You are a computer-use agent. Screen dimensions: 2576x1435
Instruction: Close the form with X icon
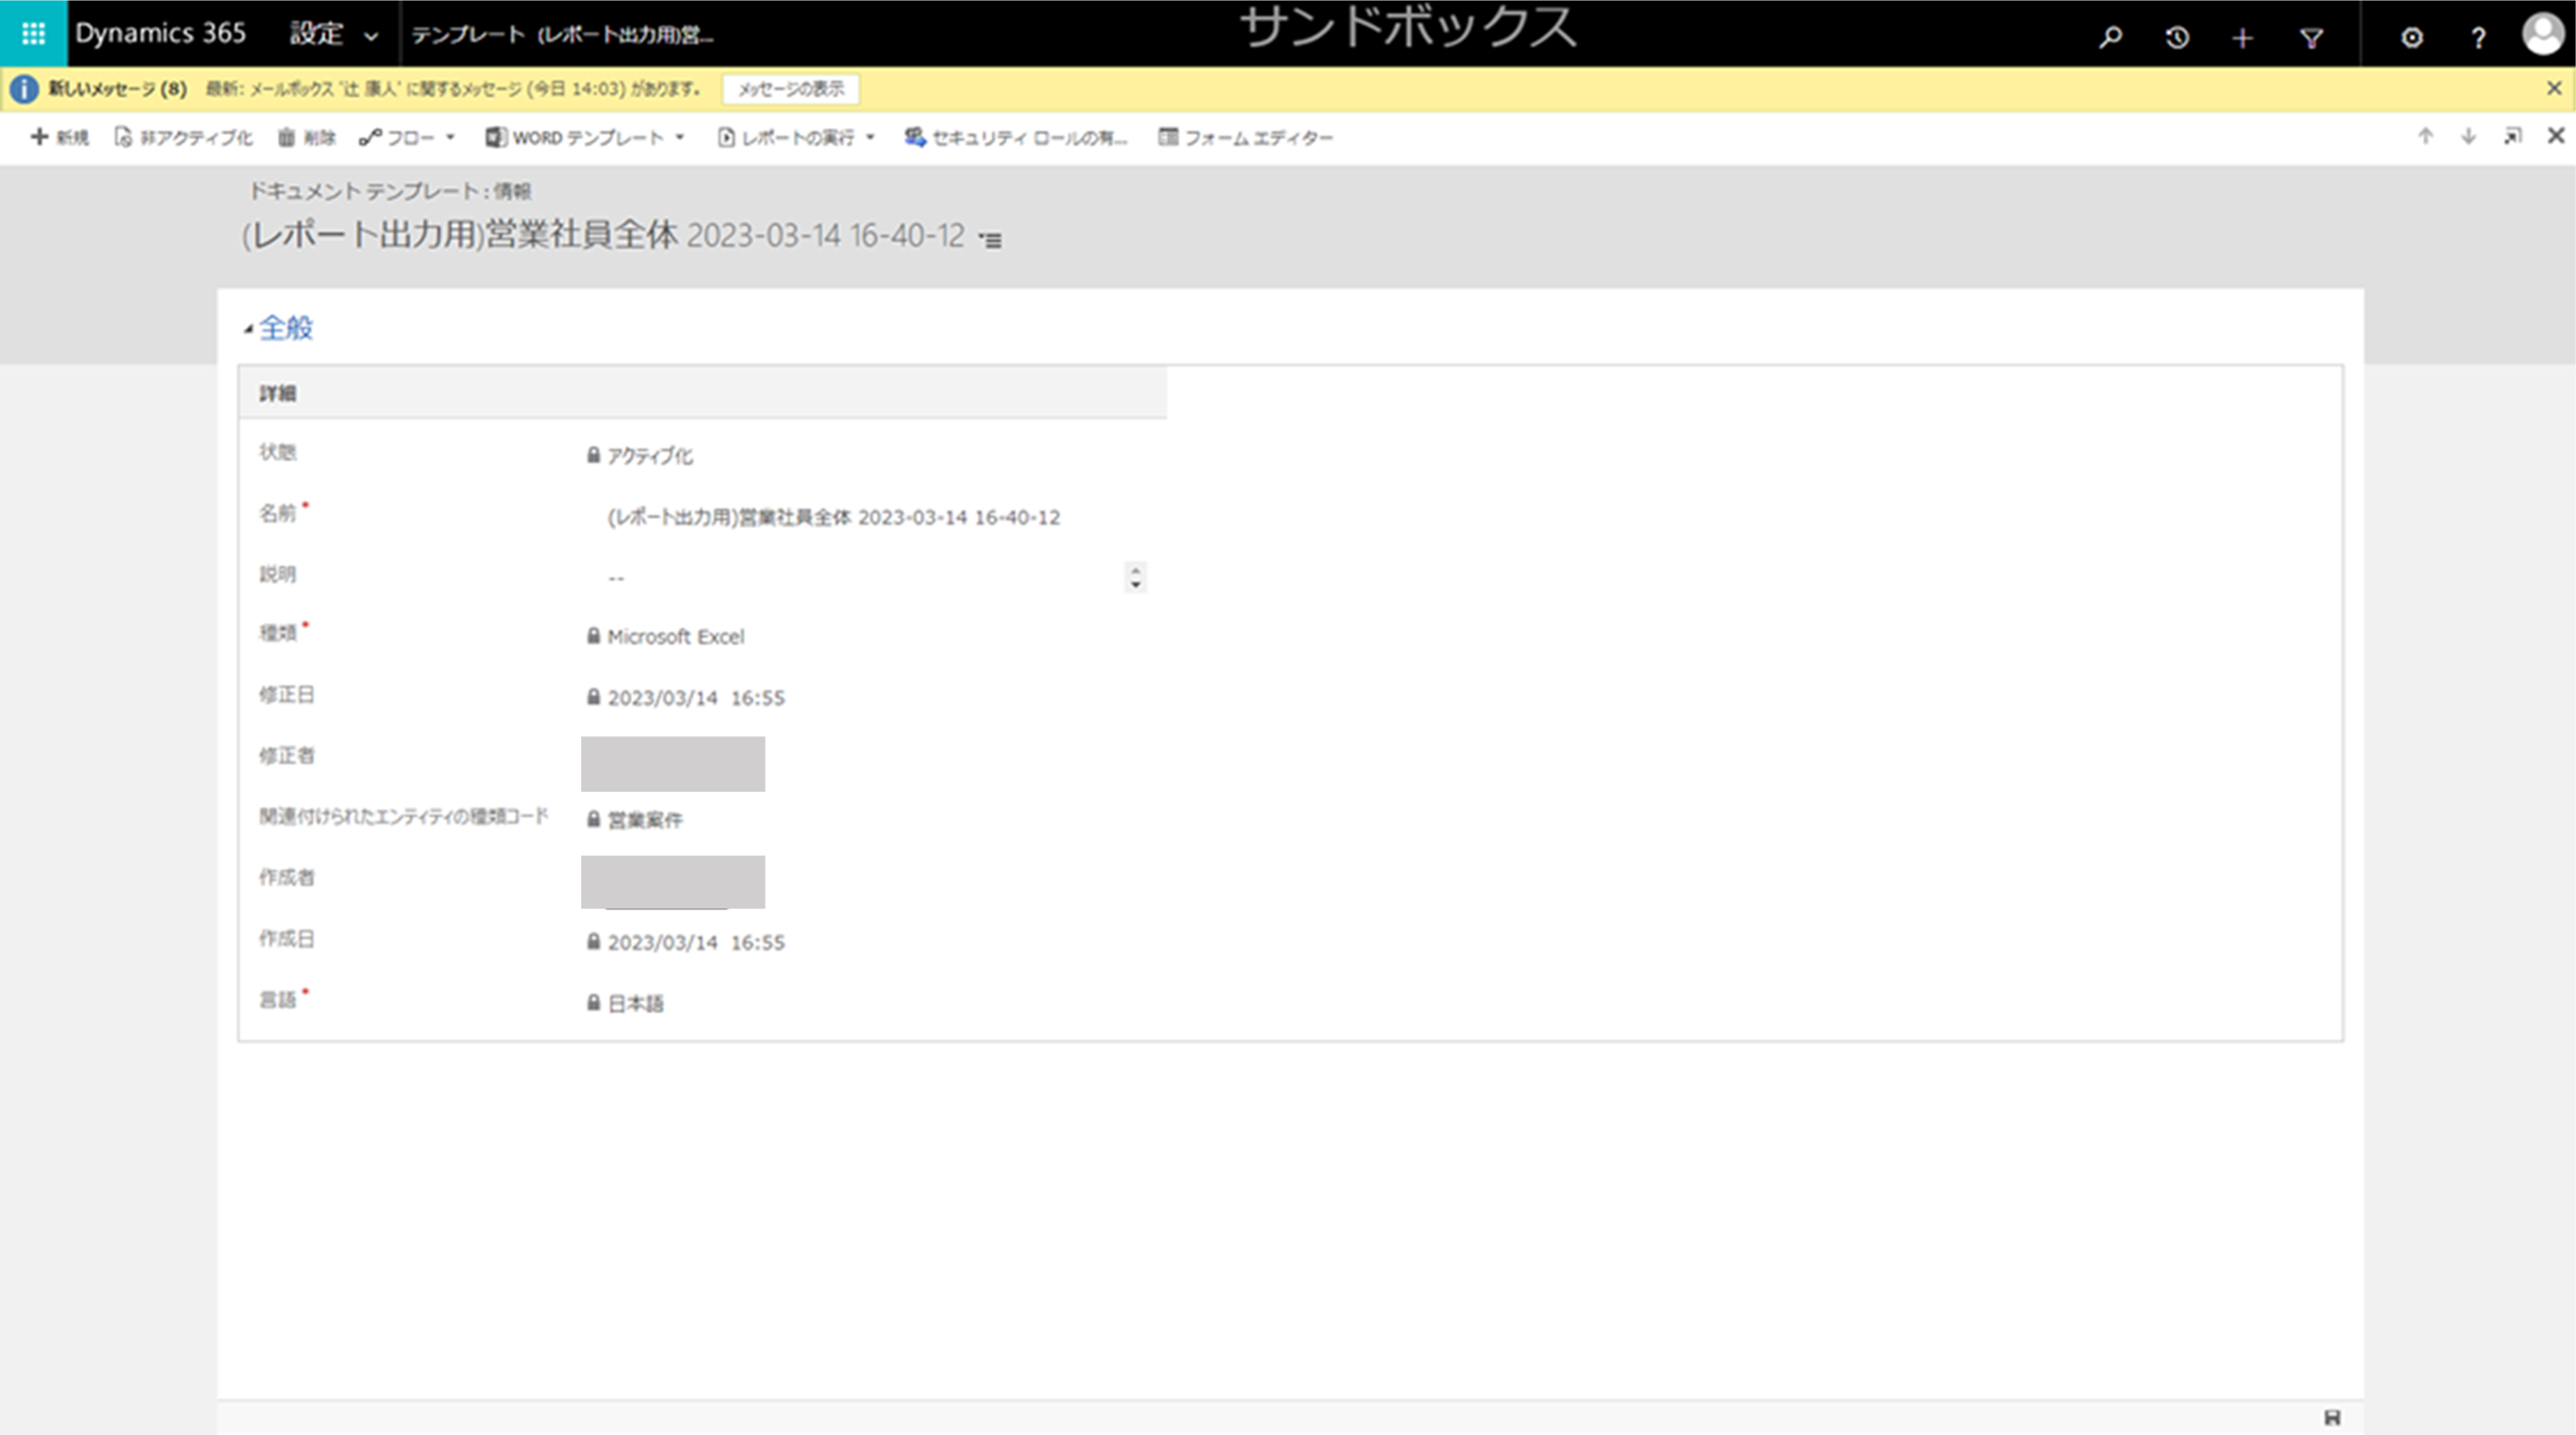(x=2556, y=135)
